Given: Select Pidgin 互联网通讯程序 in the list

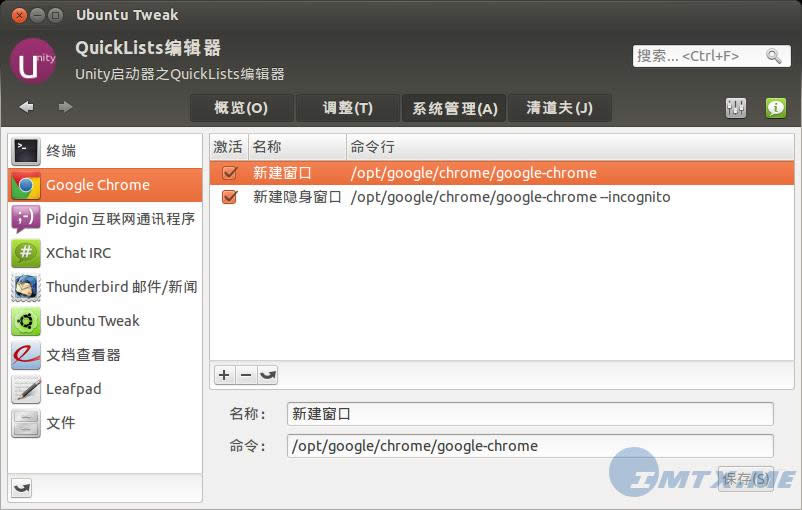Looking at the screenshot, I should point(105,219).
